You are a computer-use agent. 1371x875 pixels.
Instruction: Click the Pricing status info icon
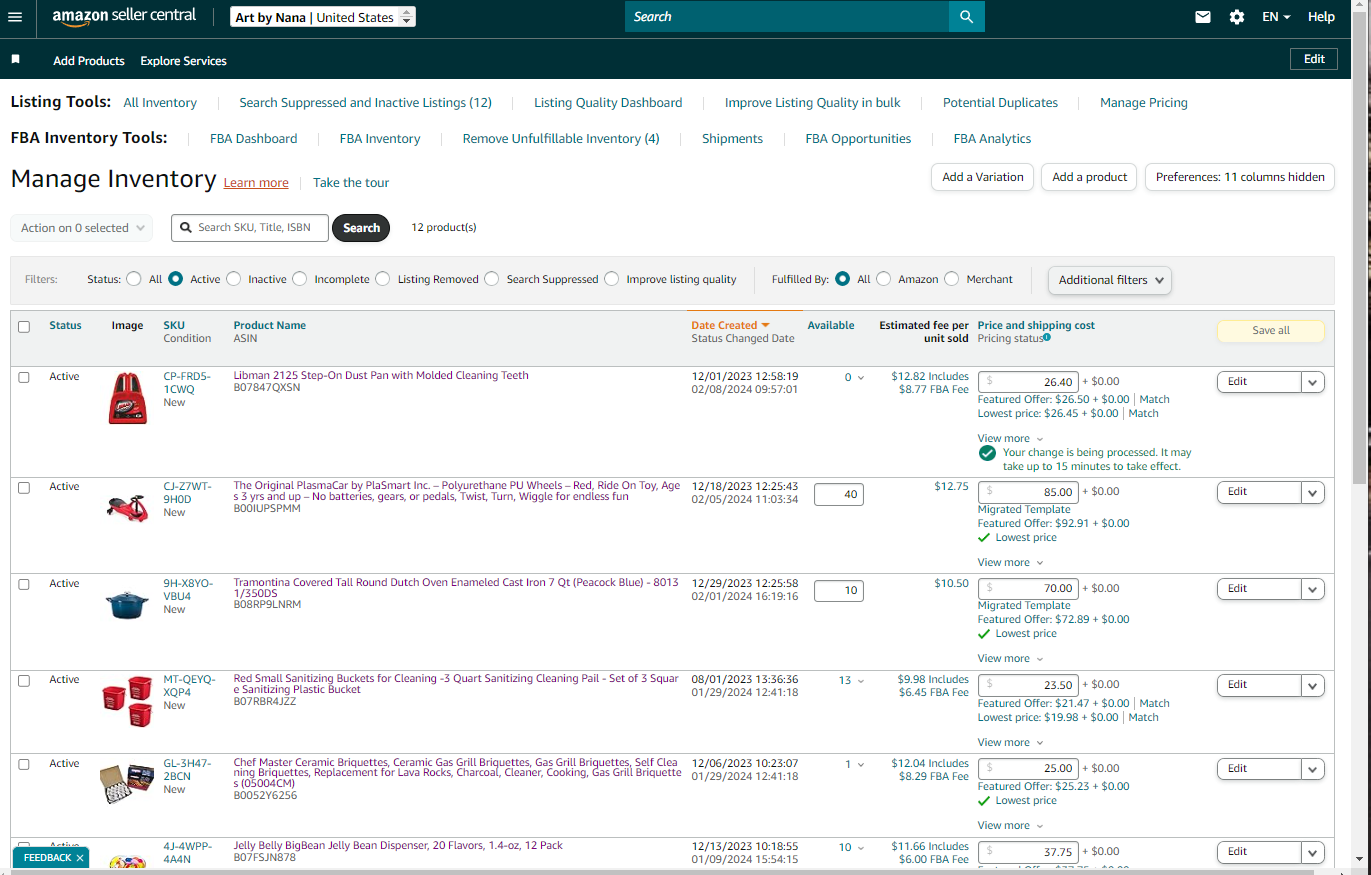(1047, 338)
